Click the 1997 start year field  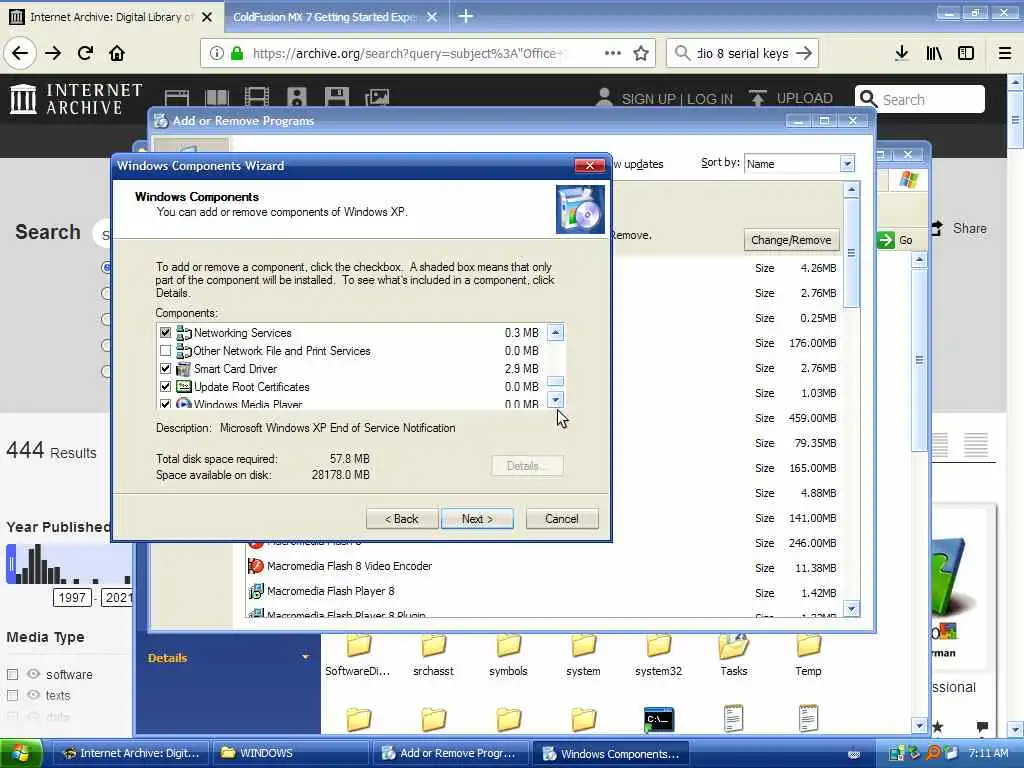click(72, 598)
